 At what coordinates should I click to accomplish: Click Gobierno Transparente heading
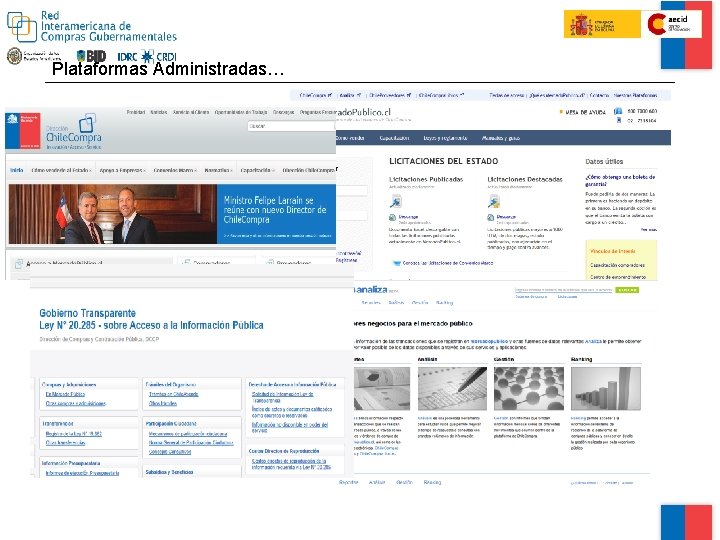pyautogui.click(x=87, y=313)
